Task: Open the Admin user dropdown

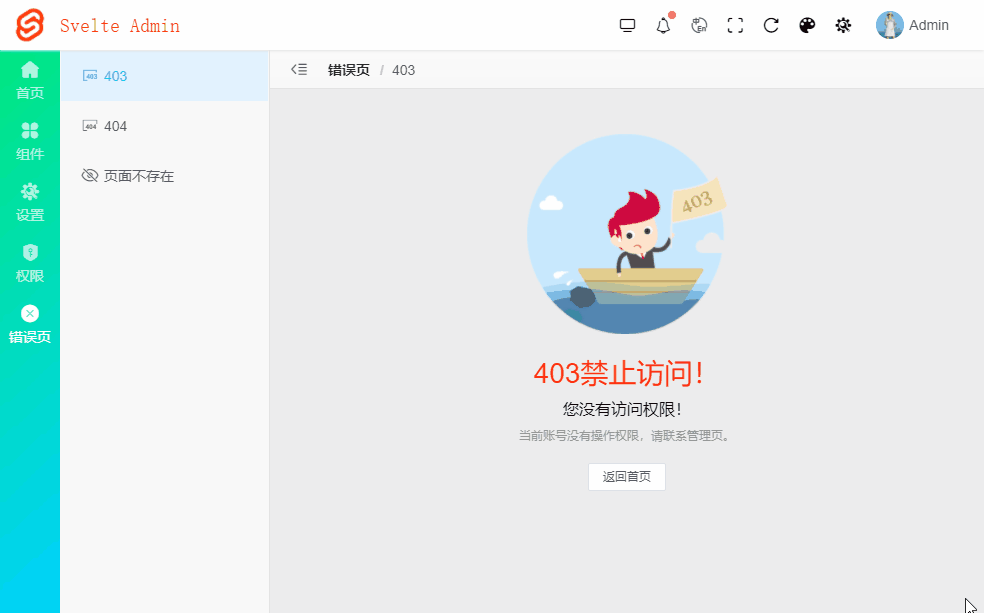Action: 913,25
